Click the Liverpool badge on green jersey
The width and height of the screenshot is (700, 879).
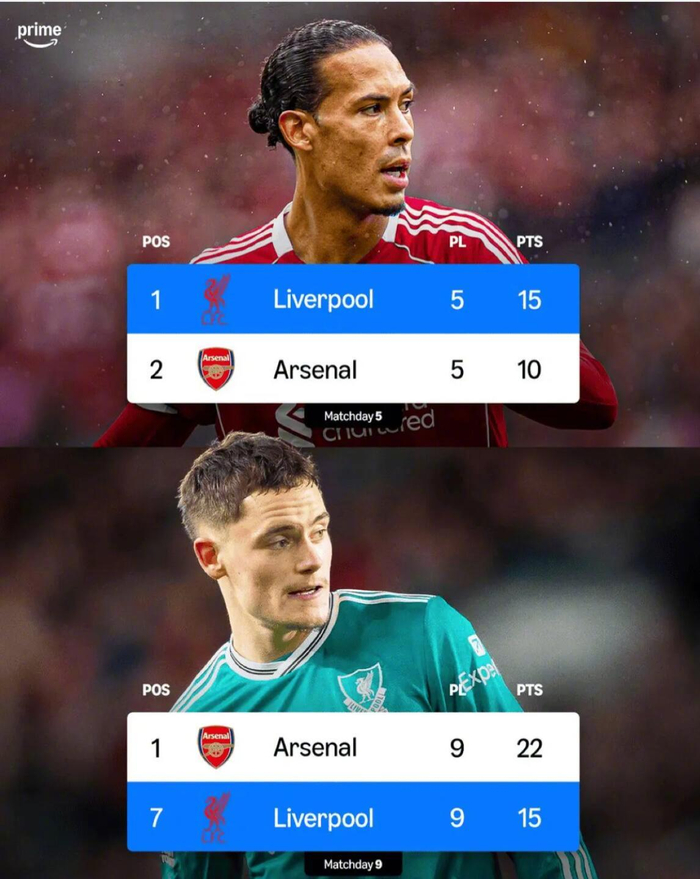(363, 688)
